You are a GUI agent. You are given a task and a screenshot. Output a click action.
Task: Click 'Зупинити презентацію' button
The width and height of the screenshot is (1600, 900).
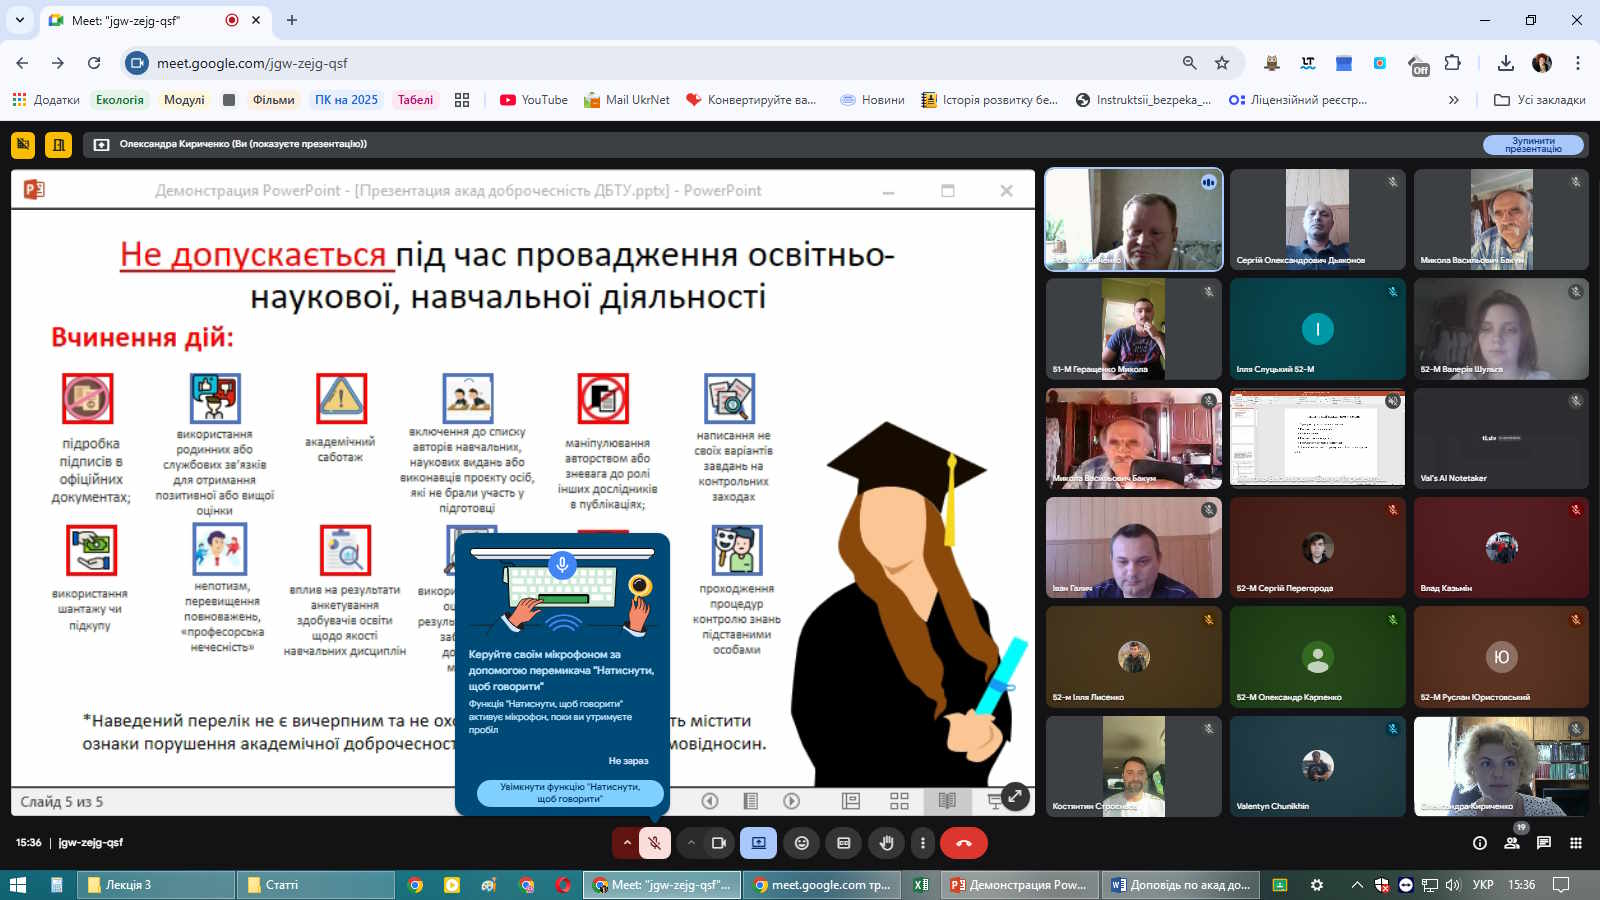pos(1532,145)
